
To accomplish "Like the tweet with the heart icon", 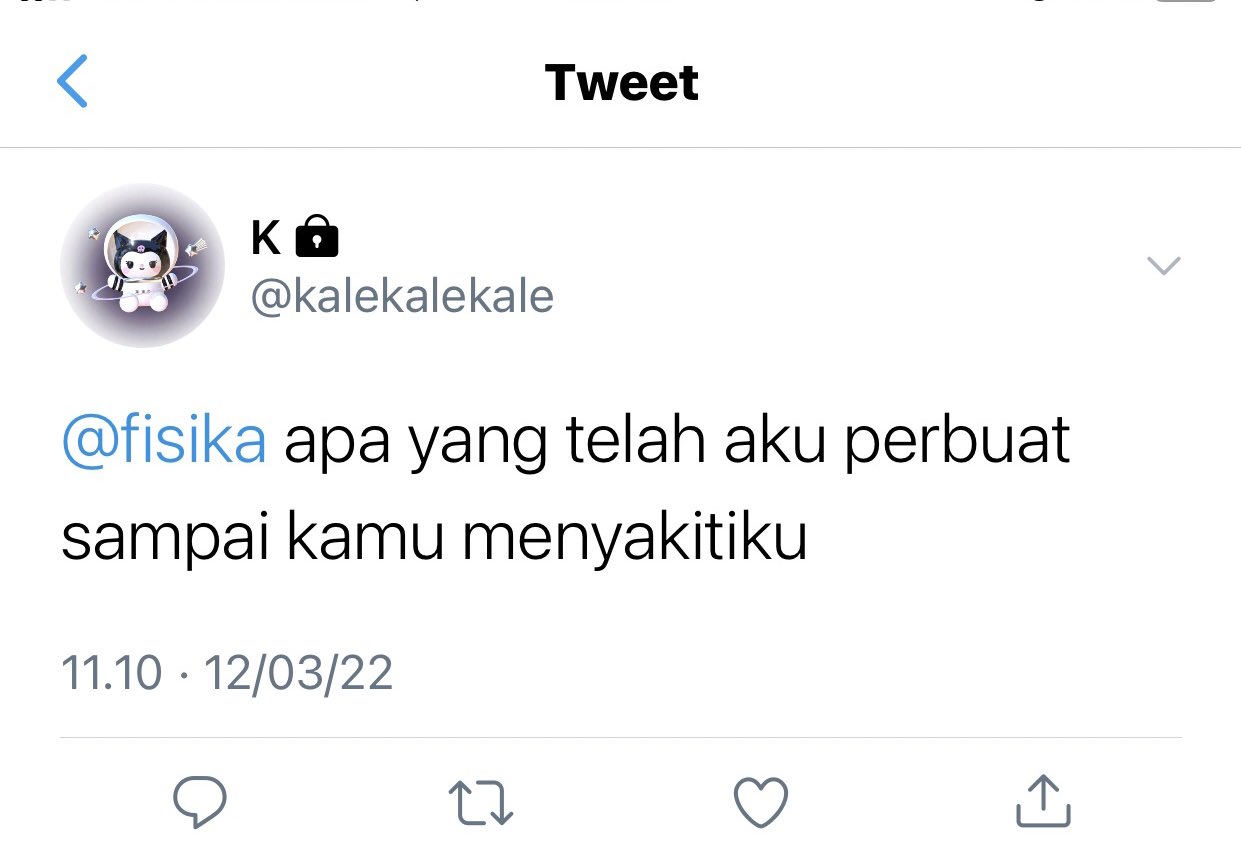I will point(761,802).
